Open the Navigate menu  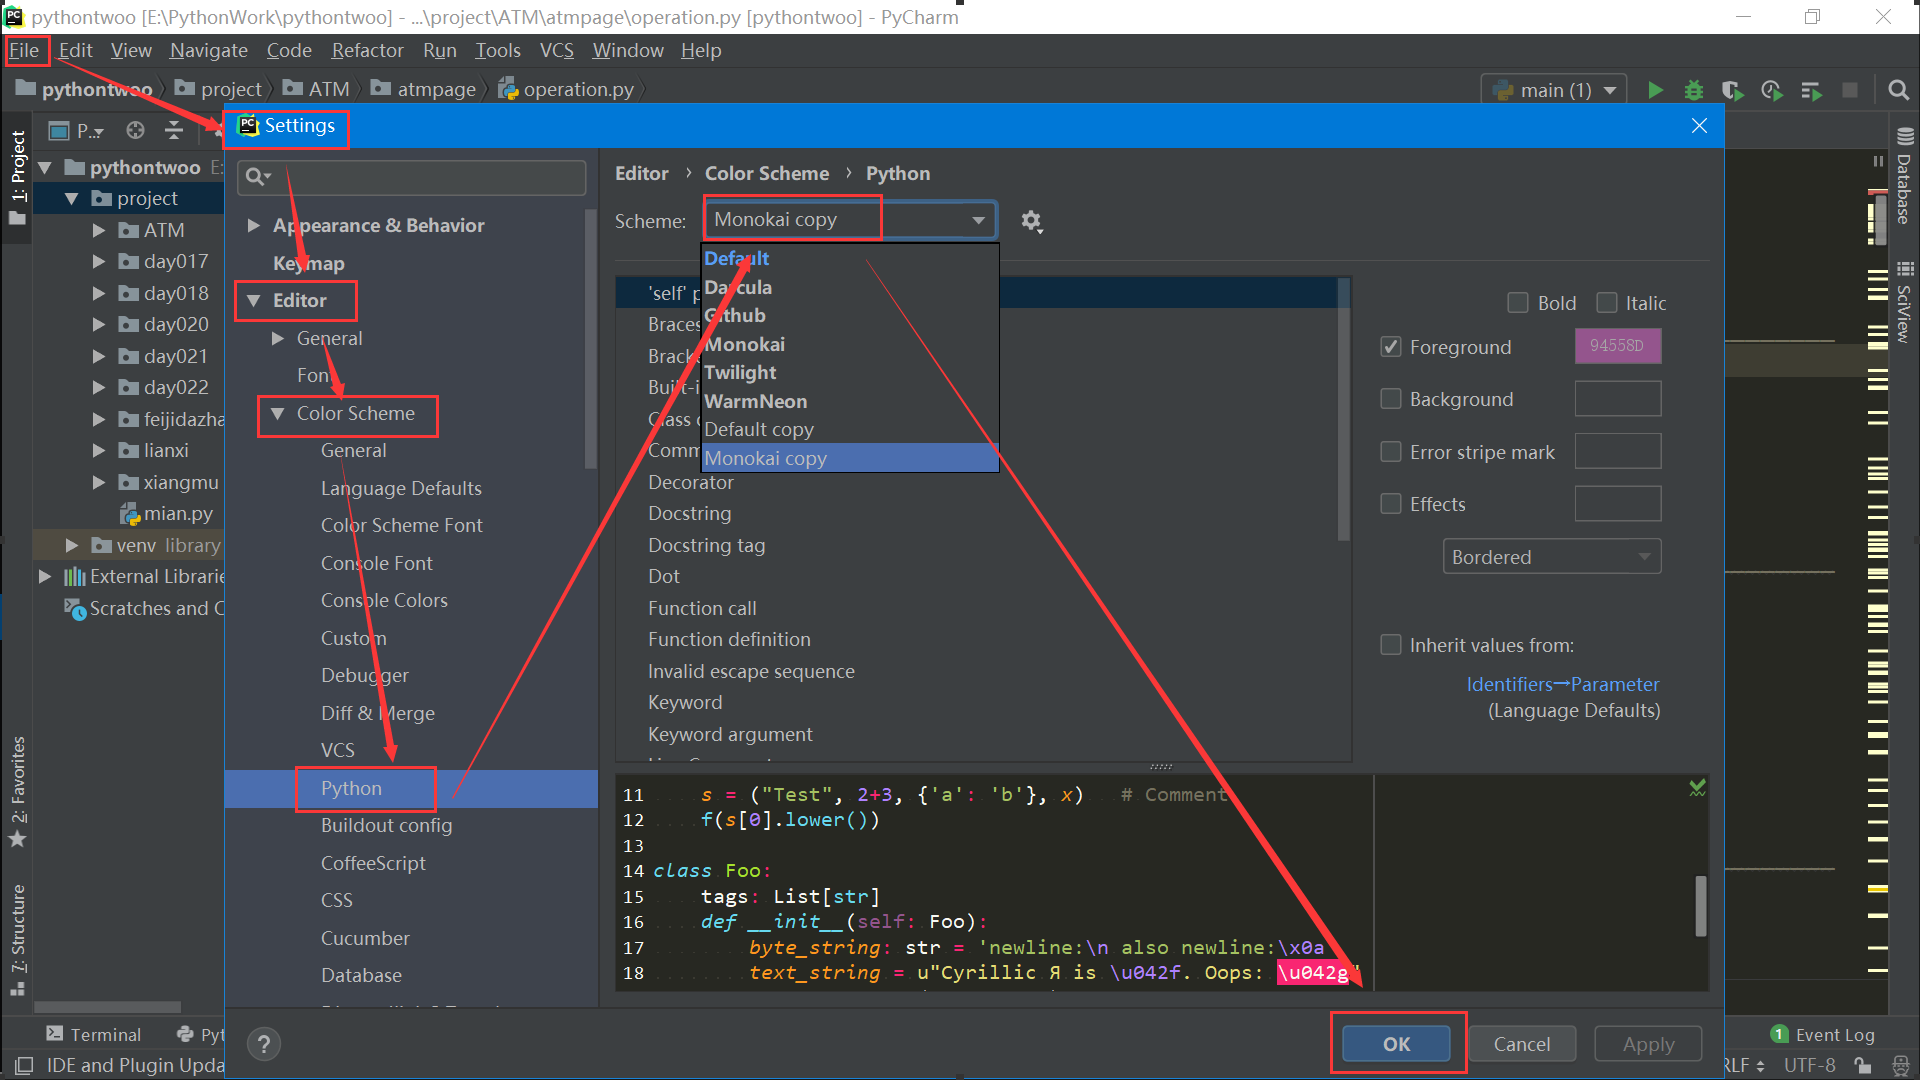point(208,50)
